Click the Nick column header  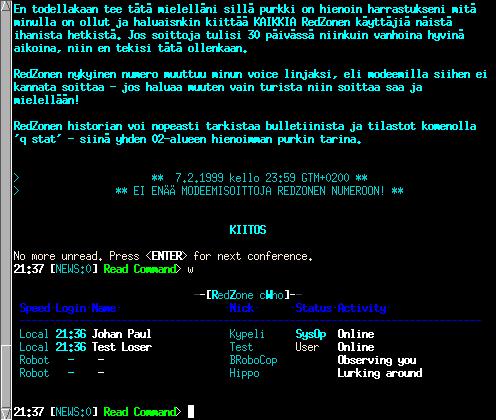tap(241, 308)
